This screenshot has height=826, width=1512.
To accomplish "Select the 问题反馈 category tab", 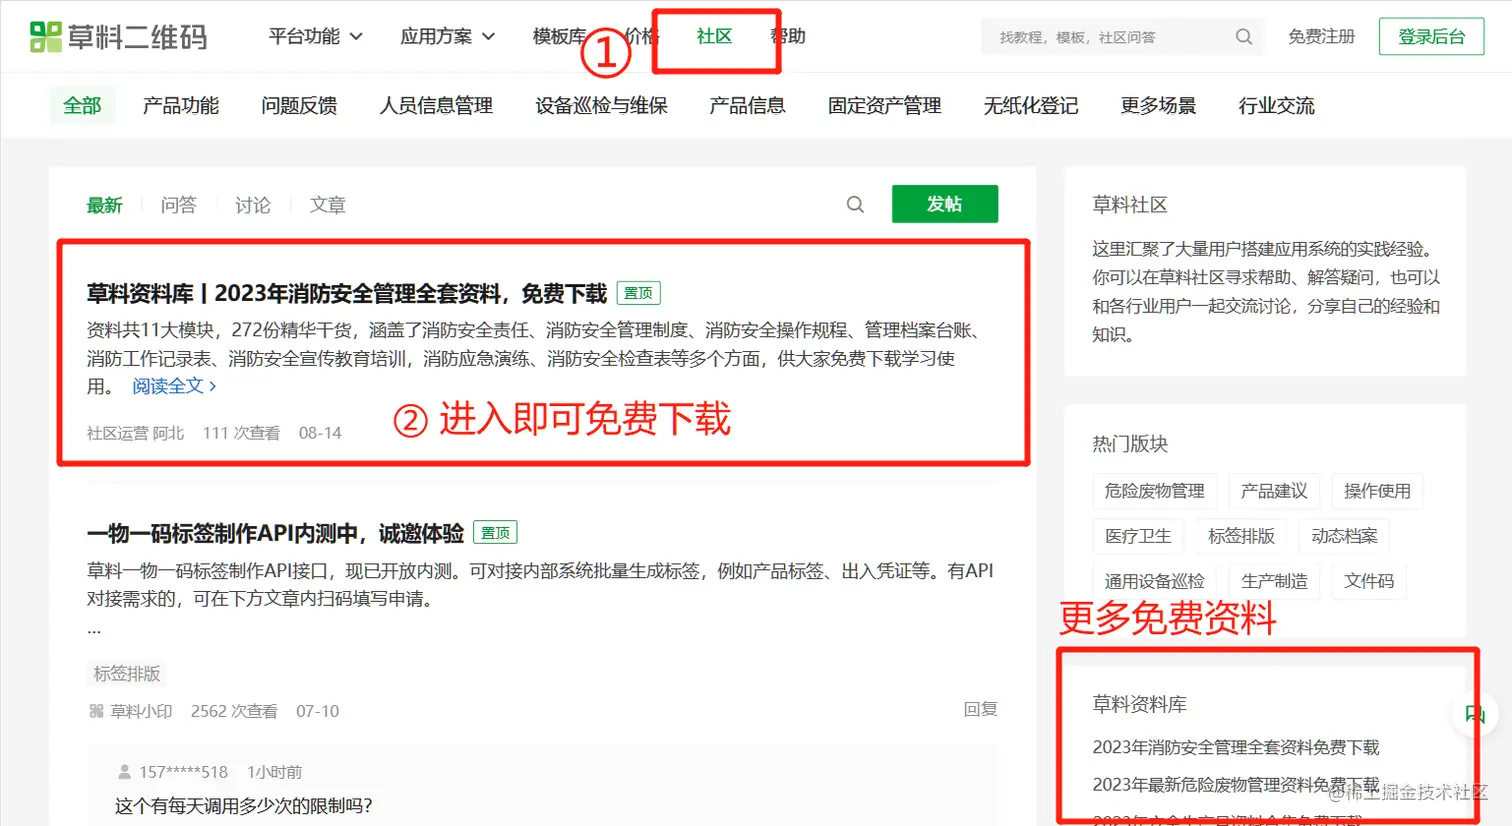I will point(299,105).
